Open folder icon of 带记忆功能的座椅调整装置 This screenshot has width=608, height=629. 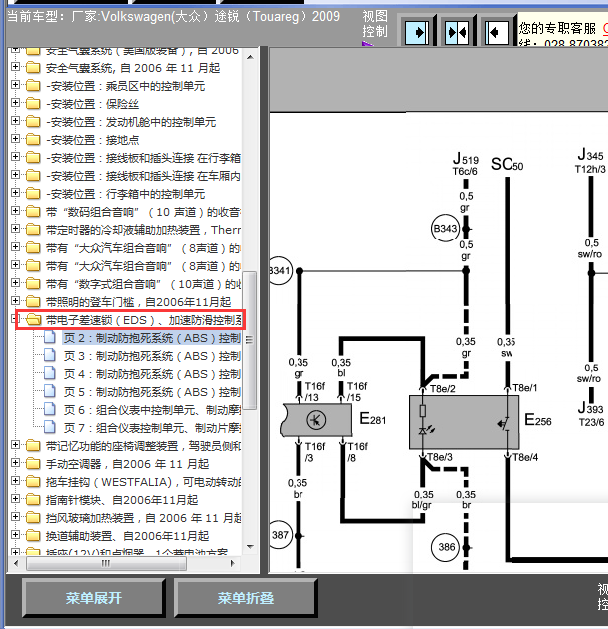point(33,446)
